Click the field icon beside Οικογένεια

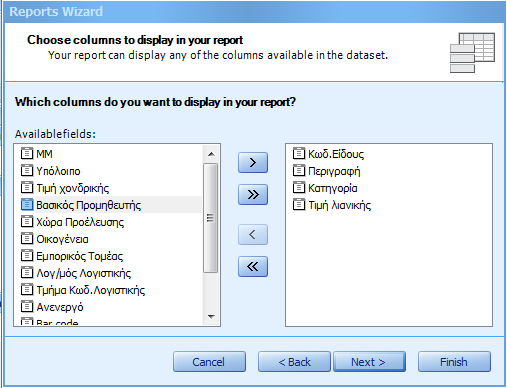click(x=27, y=239)
